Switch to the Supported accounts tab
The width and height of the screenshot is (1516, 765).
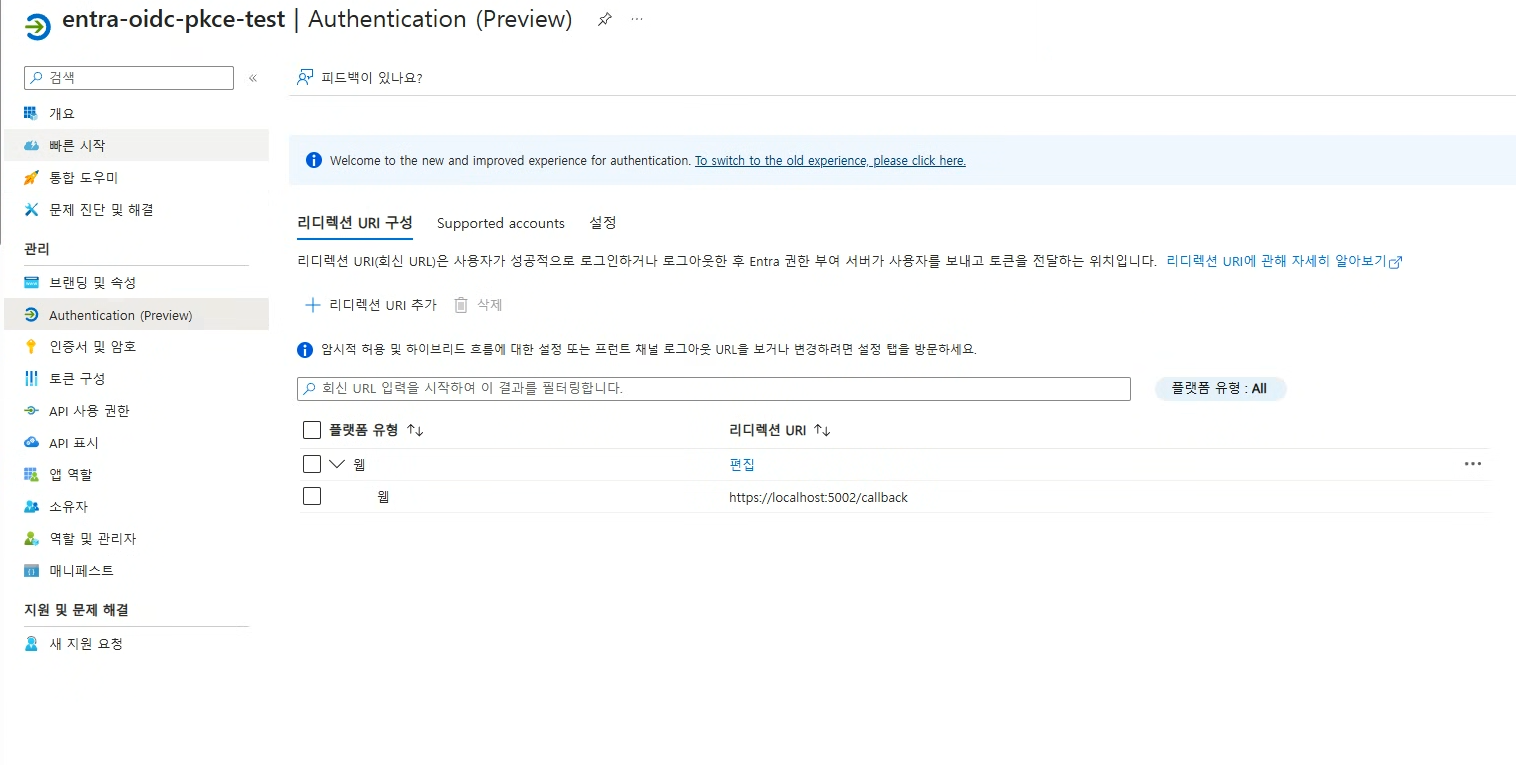point(501,223)
